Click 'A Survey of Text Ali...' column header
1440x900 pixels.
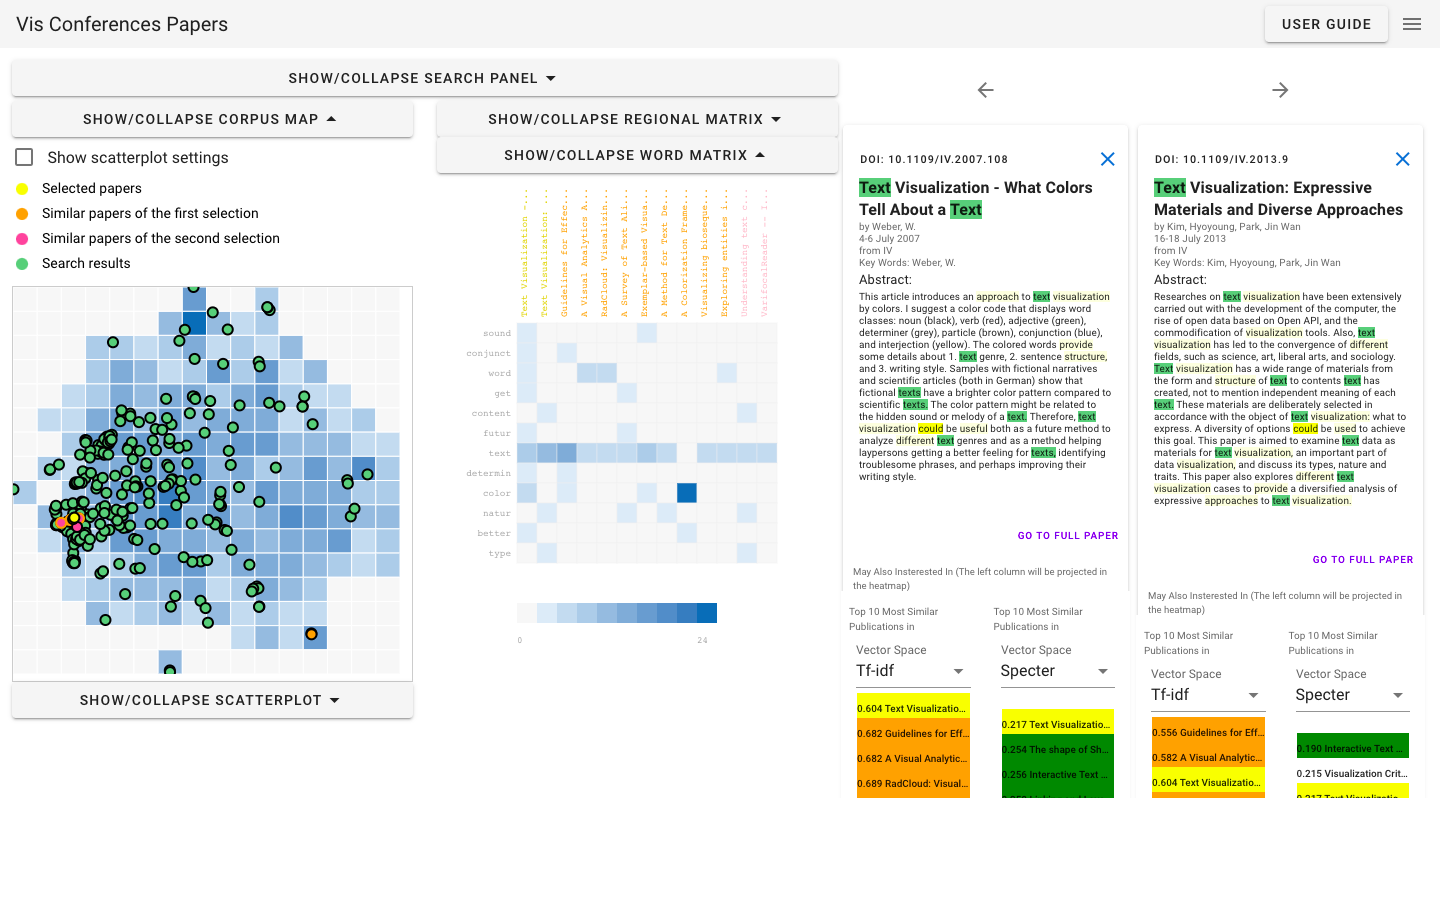[625, 251]
